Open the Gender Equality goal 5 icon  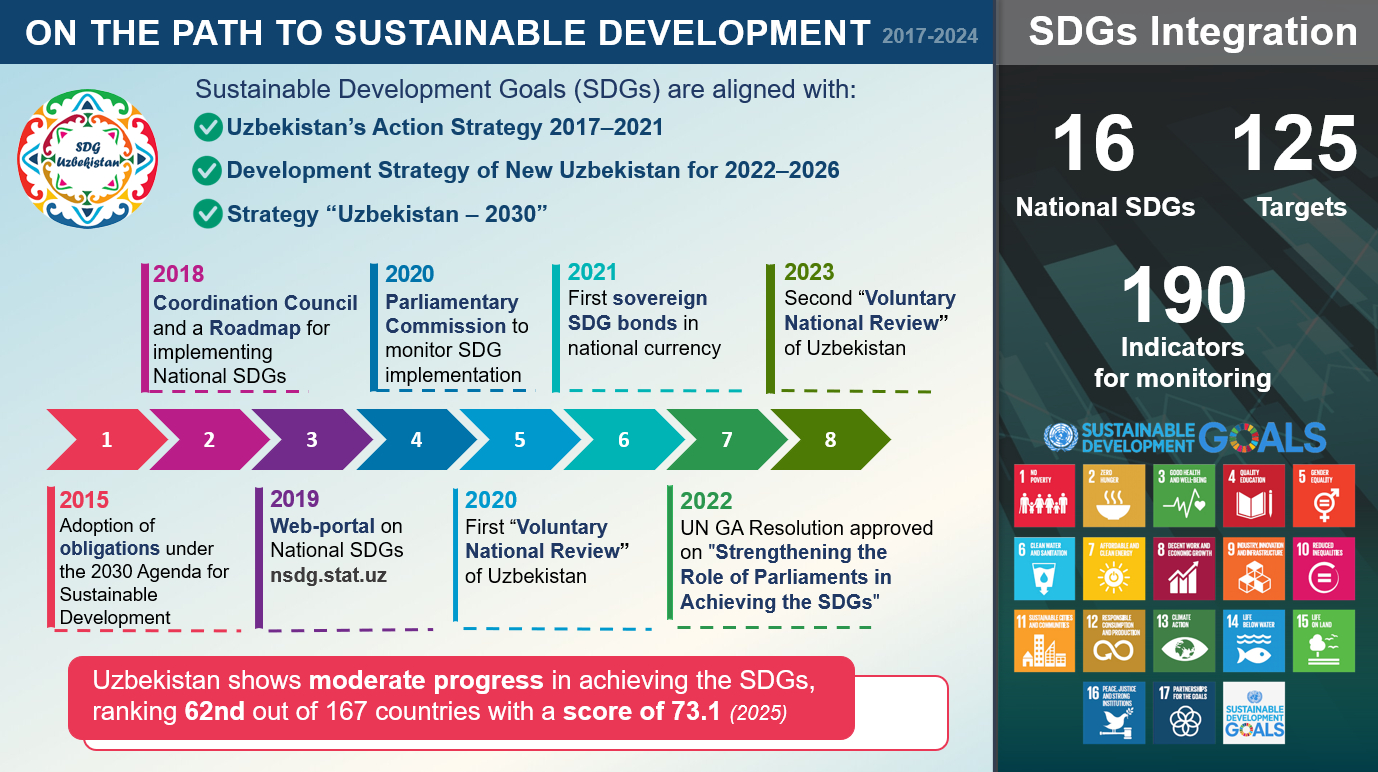(1324, 496)
